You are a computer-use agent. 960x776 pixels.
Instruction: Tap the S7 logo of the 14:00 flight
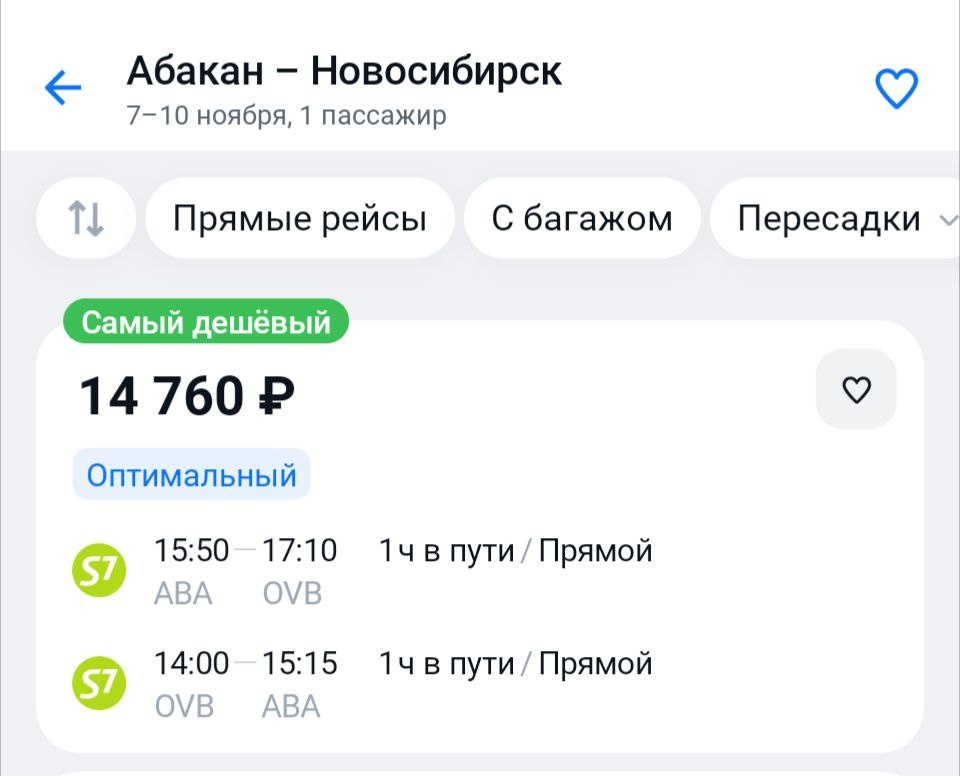tap(99, 684)
